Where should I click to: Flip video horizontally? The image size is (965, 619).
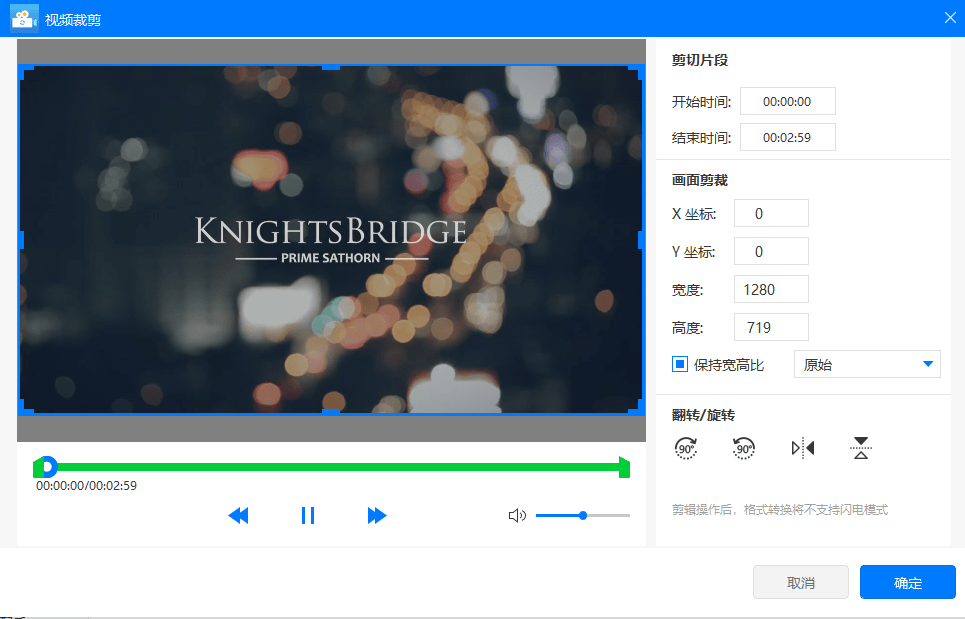tap(803, 448)
